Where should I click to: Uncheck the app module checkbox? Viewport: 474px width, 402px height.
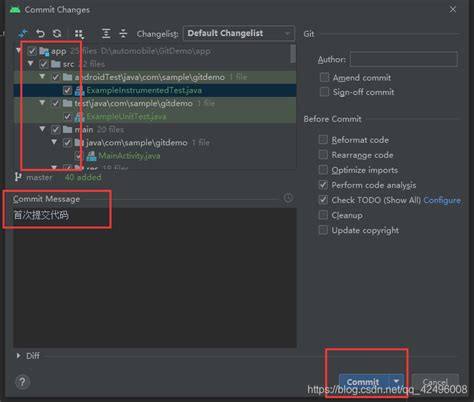[x=32, y=51]
